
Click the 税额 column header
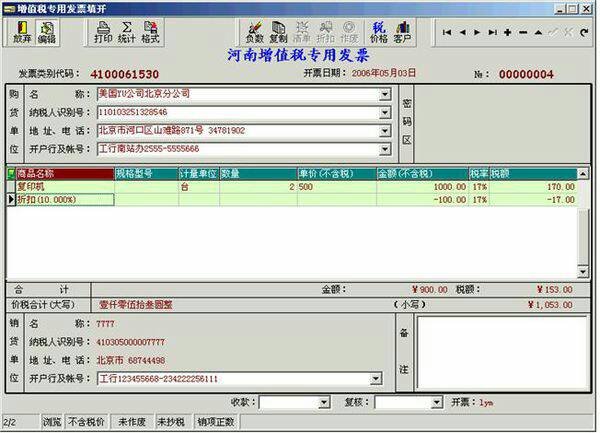click(533, 174)
